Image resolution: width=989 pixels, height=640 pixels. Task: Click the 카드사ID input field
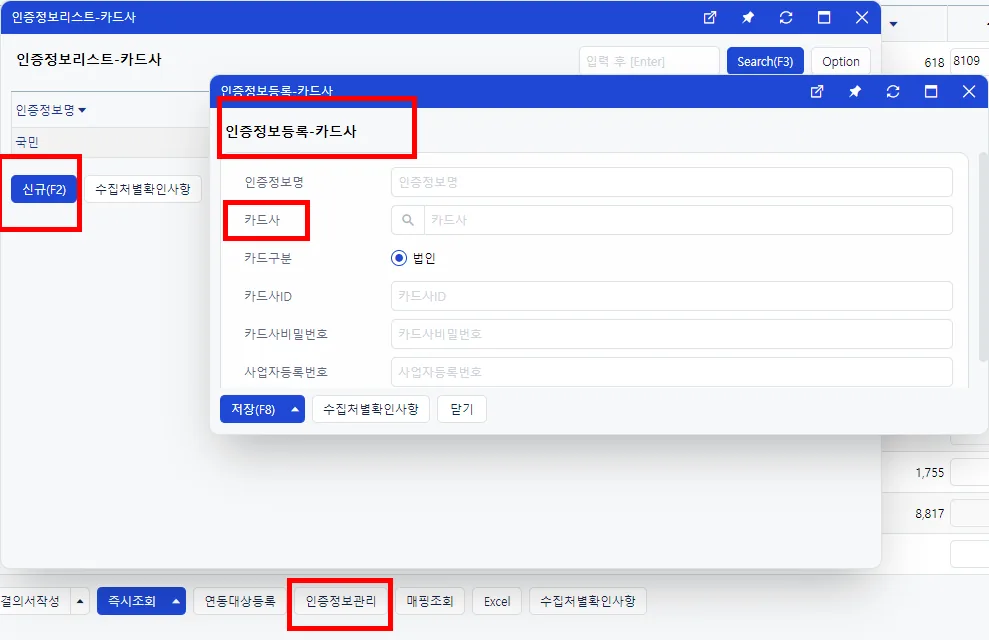(x=671, y=296)
